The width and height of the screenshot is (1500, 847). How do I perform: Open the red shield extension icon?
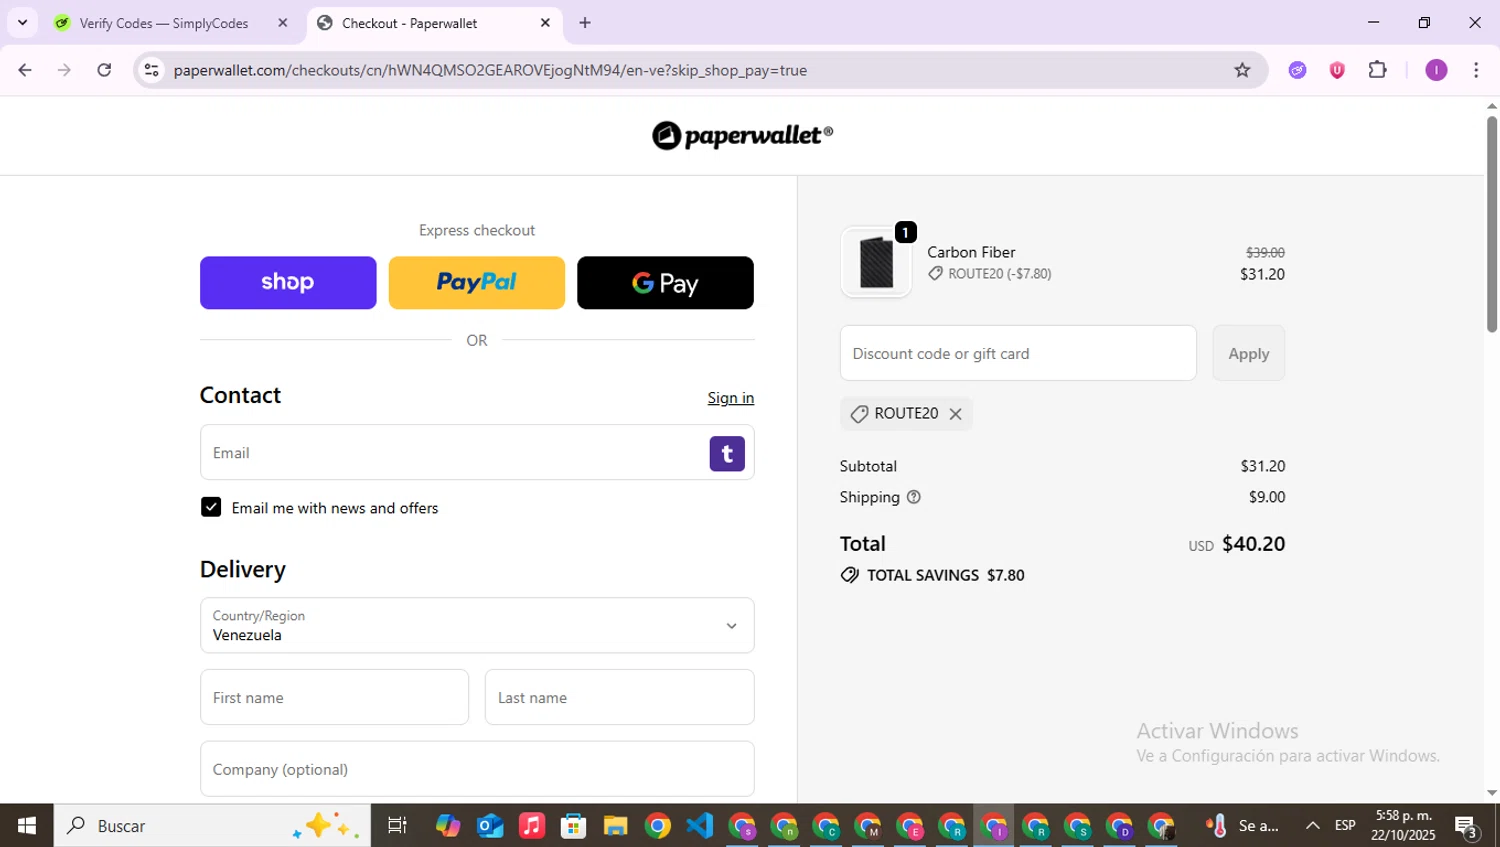(1337, 70)
